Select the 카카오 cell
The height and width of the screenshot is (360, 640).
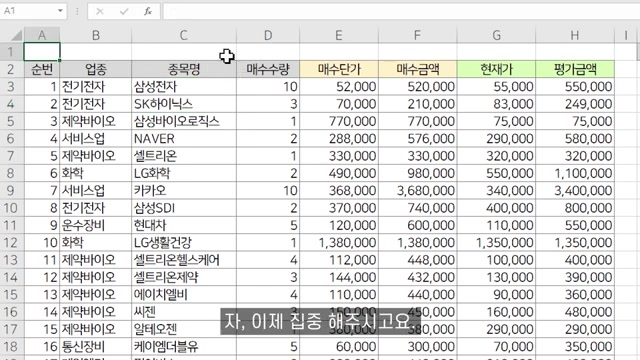click(184, 191)
